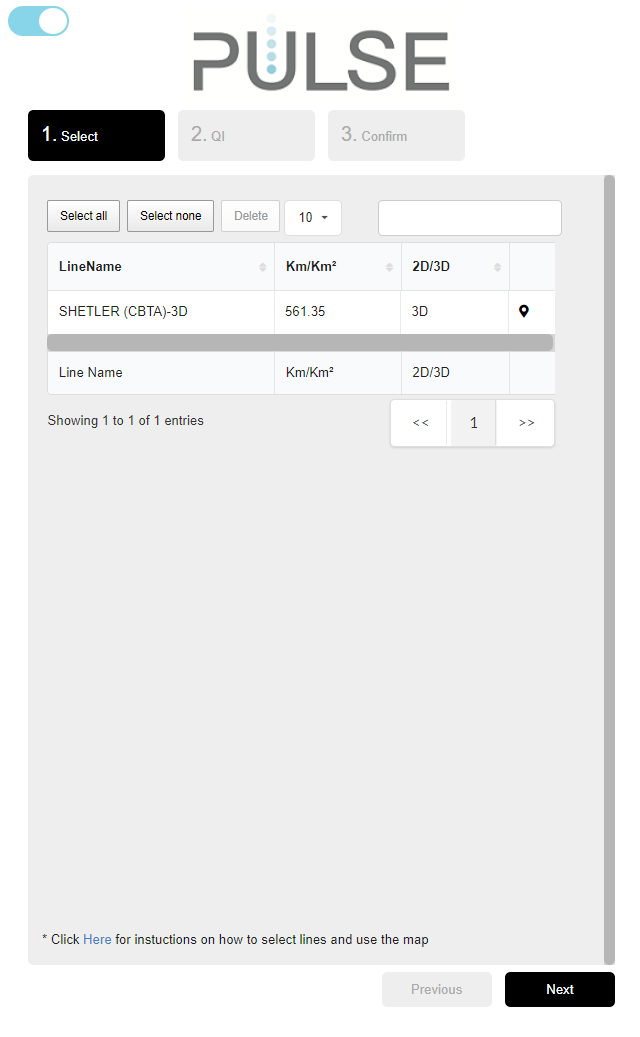This screenshot has height=1037, width=640.
Task: Open the Here instructions link
Action: 97,939
